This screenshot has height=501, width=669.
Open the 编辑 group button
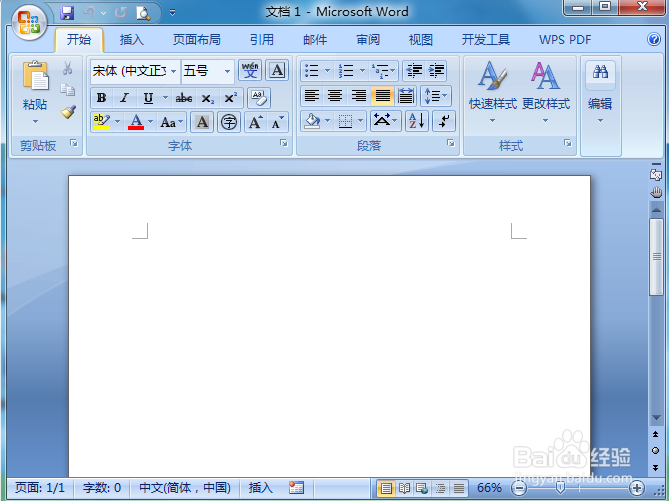click(x=600, y=92)
